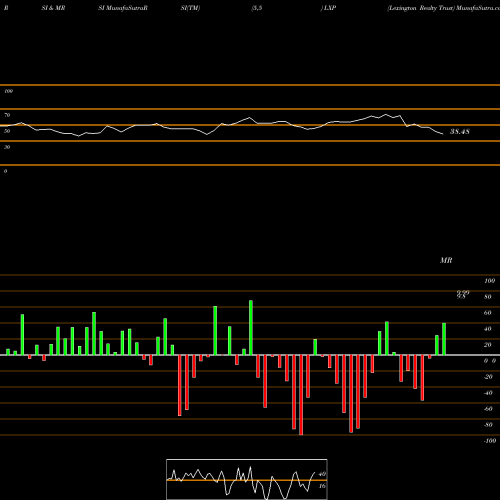The image size is (500, 500).
Task: Select the 70 level label on RSI axis
Action: (x=7, y=115)
